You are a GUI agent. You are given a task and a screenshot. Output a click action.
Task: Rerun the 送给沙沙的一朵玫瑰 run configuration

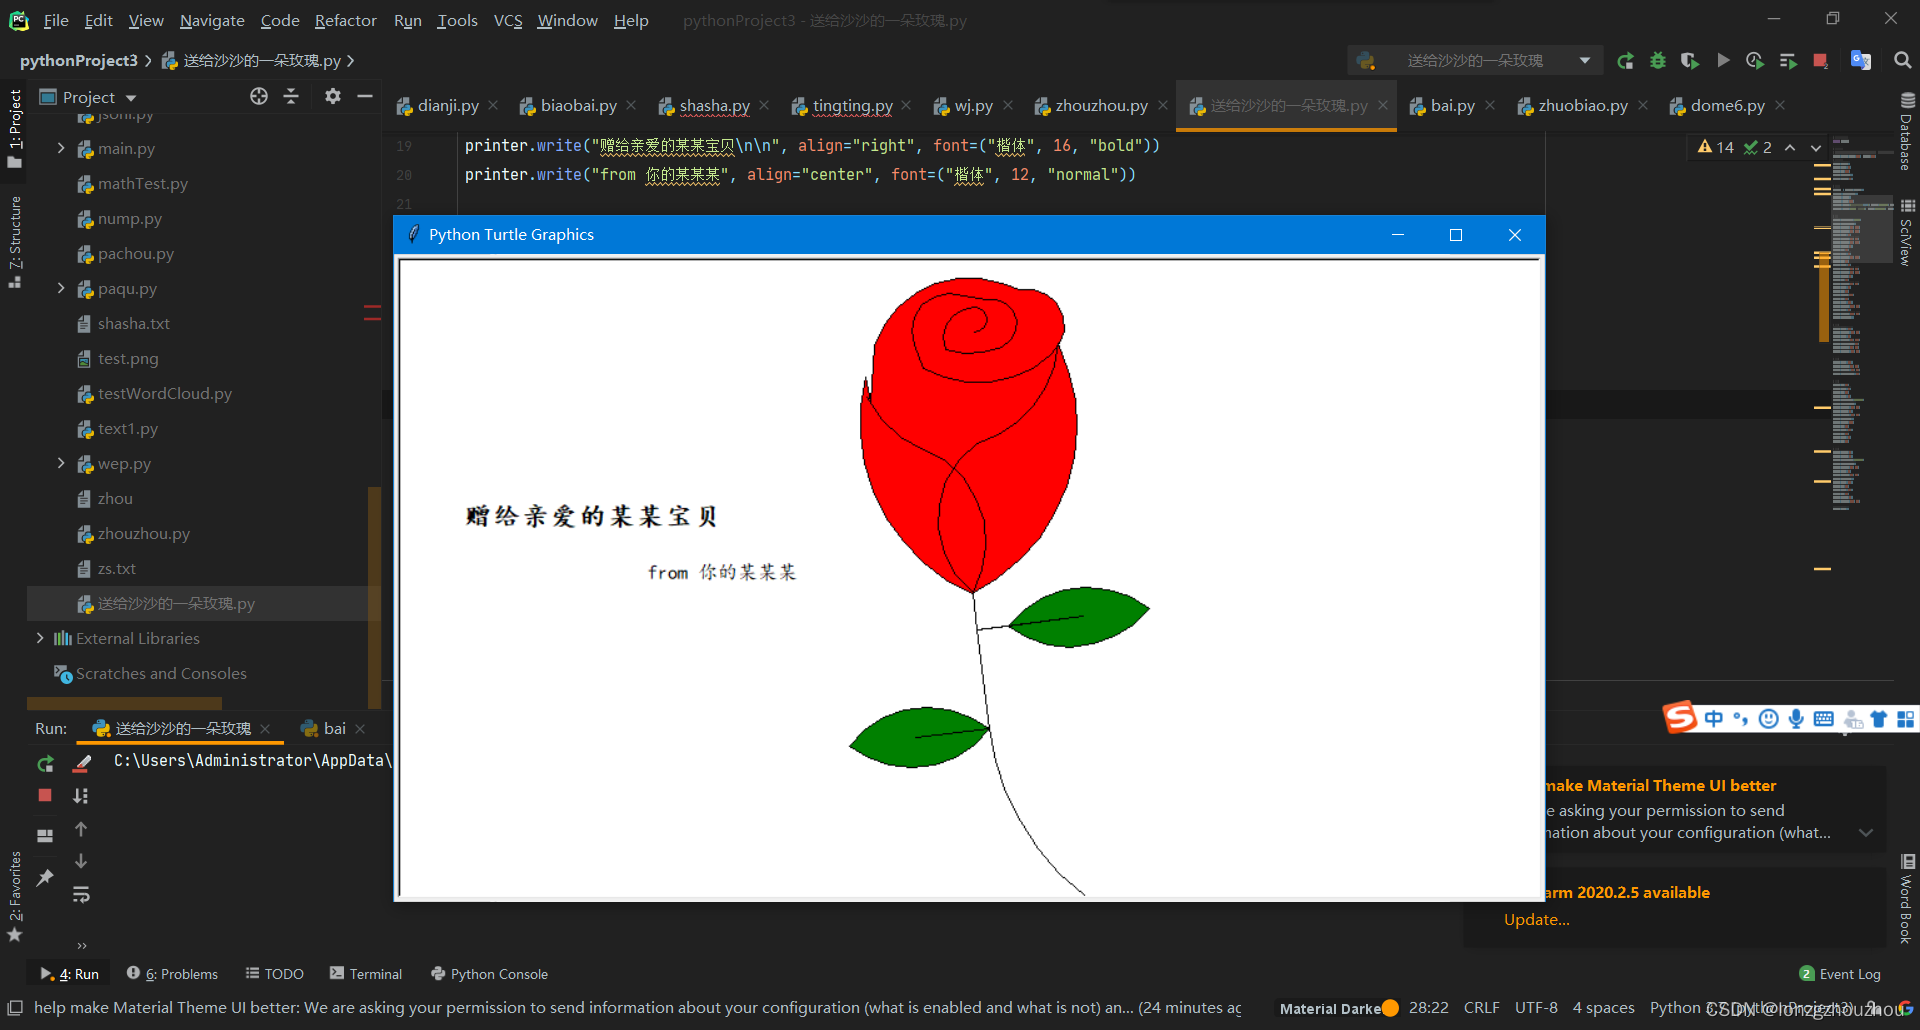(1625, 60)
